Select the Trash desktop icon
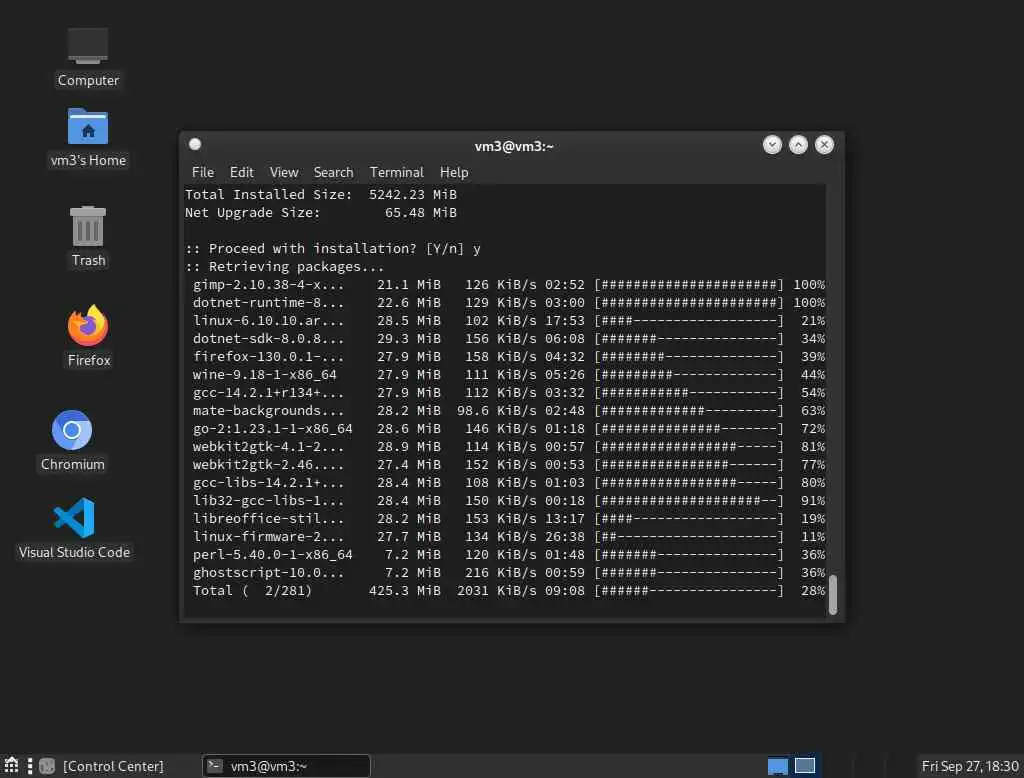Viewport: 1024px width, 778px height. click(88, 236)
